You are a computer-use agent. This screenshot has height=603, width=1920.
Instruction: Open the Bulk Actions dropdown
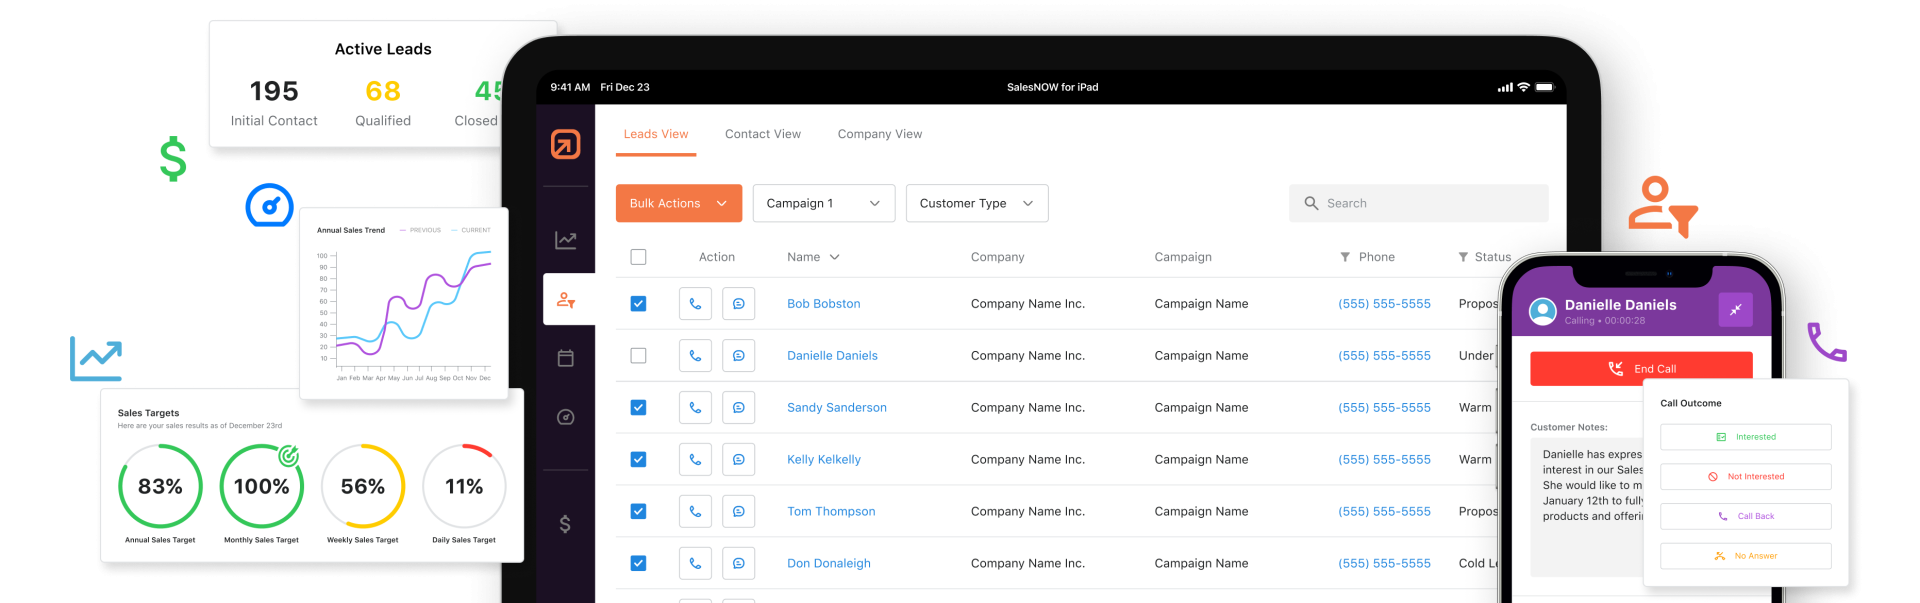pos(679,203)
